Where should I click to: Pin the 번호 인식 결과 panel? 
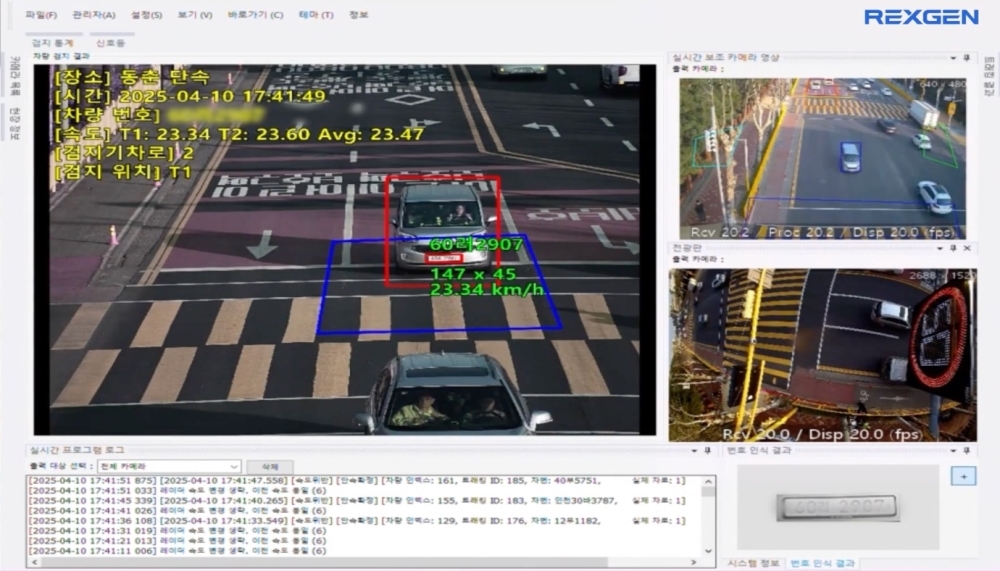(x=966, y=451)
